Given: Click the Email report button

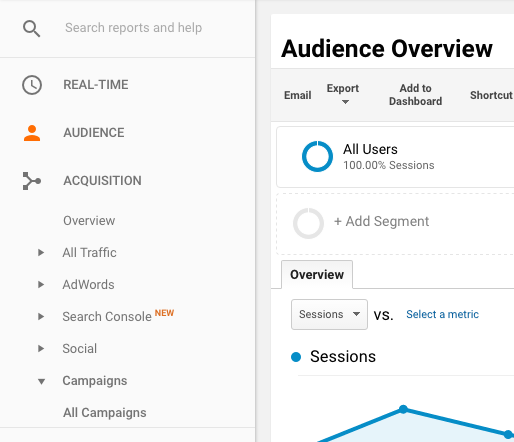Looking at the screenshot, I should 298,95.
